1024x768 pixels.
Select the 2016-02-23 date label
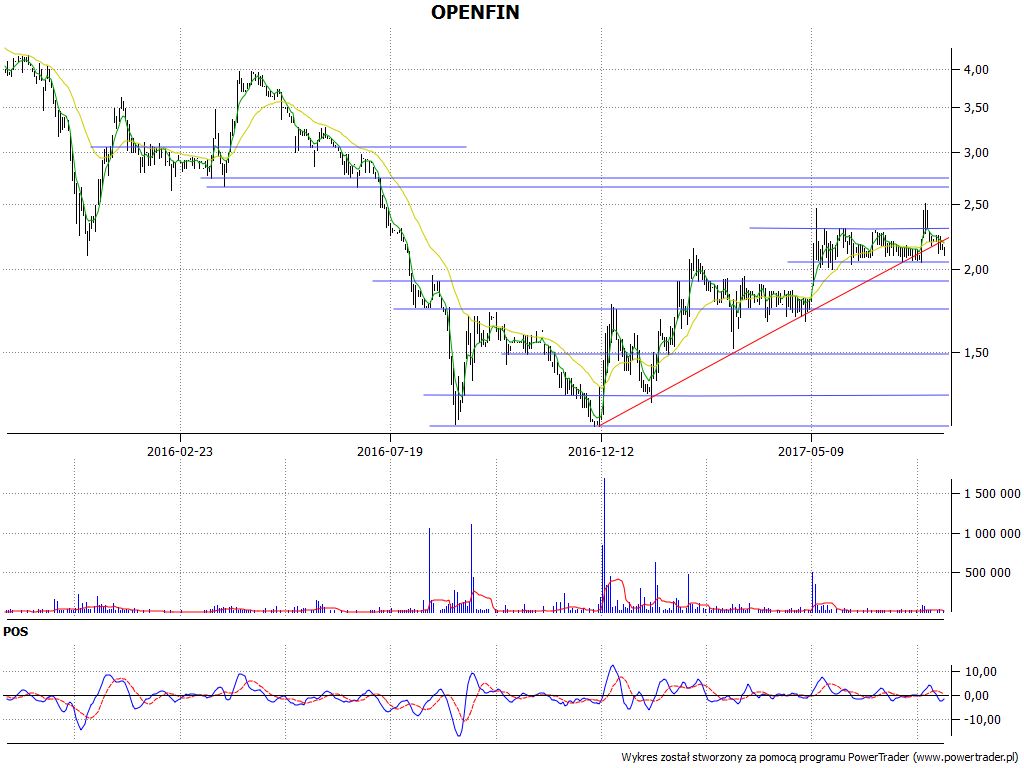coord(180,451)
